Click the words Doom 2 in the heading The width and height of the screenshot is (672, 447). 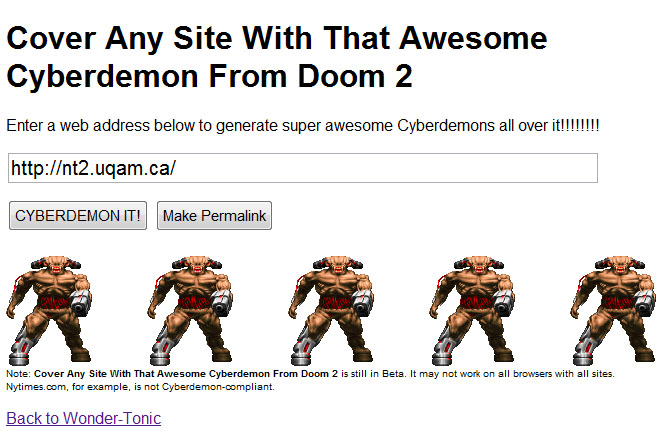[355, 76]
